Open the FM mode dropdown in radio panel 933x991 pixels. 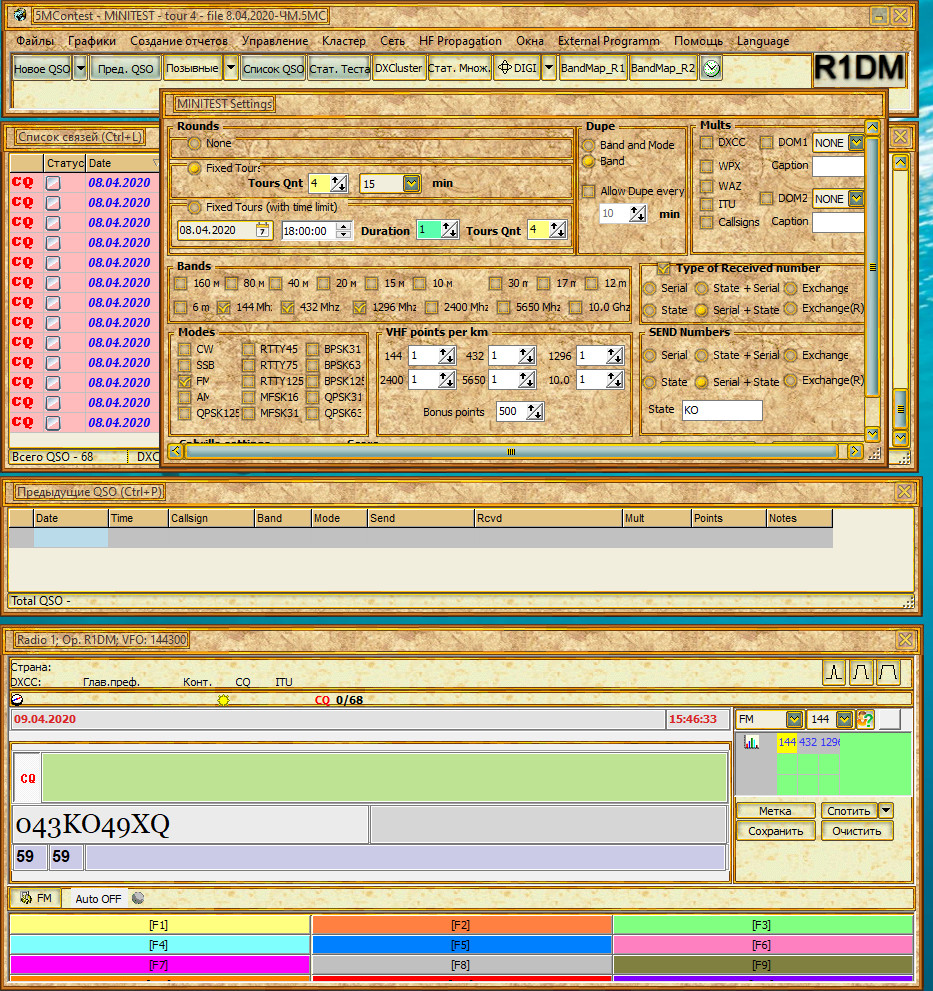click(794, 719)
